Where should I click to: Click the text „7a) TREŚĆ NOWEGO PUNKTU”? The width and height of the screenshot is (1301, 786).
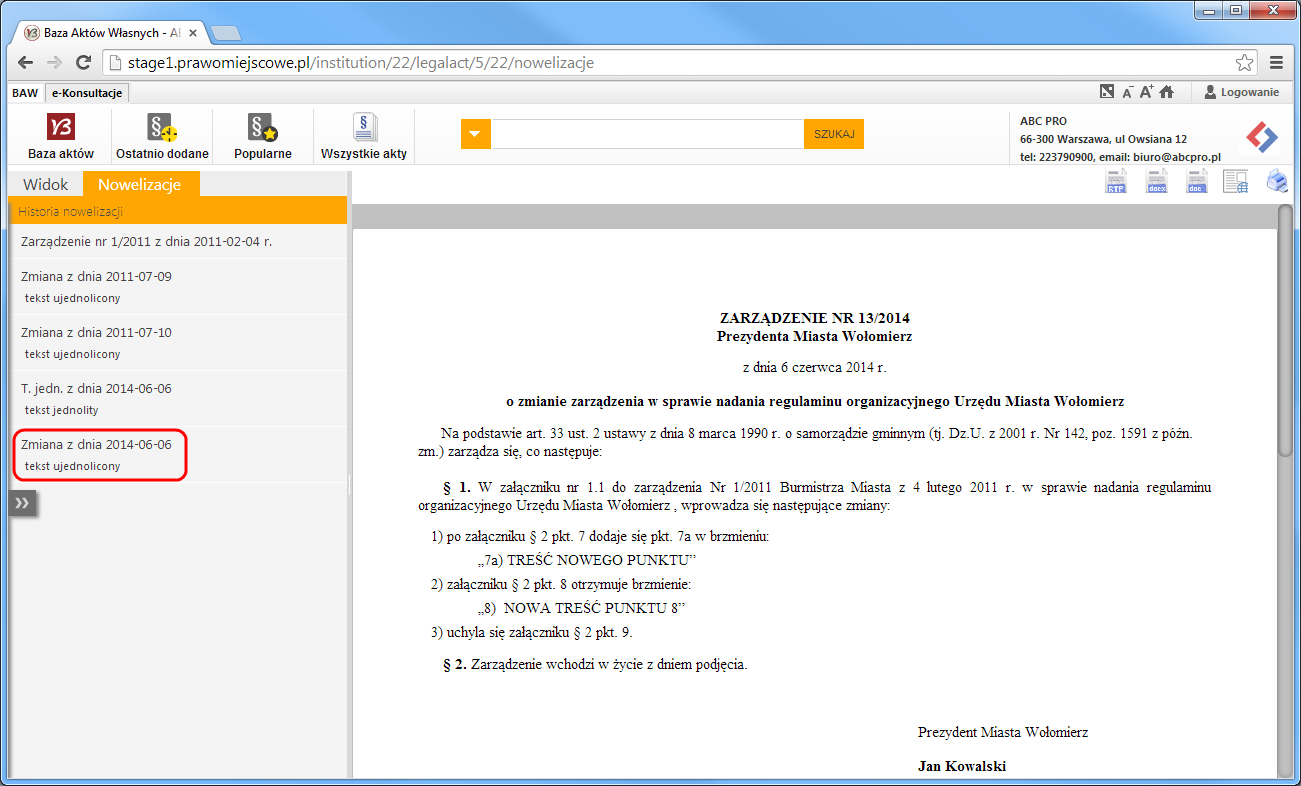coord(586,560)
